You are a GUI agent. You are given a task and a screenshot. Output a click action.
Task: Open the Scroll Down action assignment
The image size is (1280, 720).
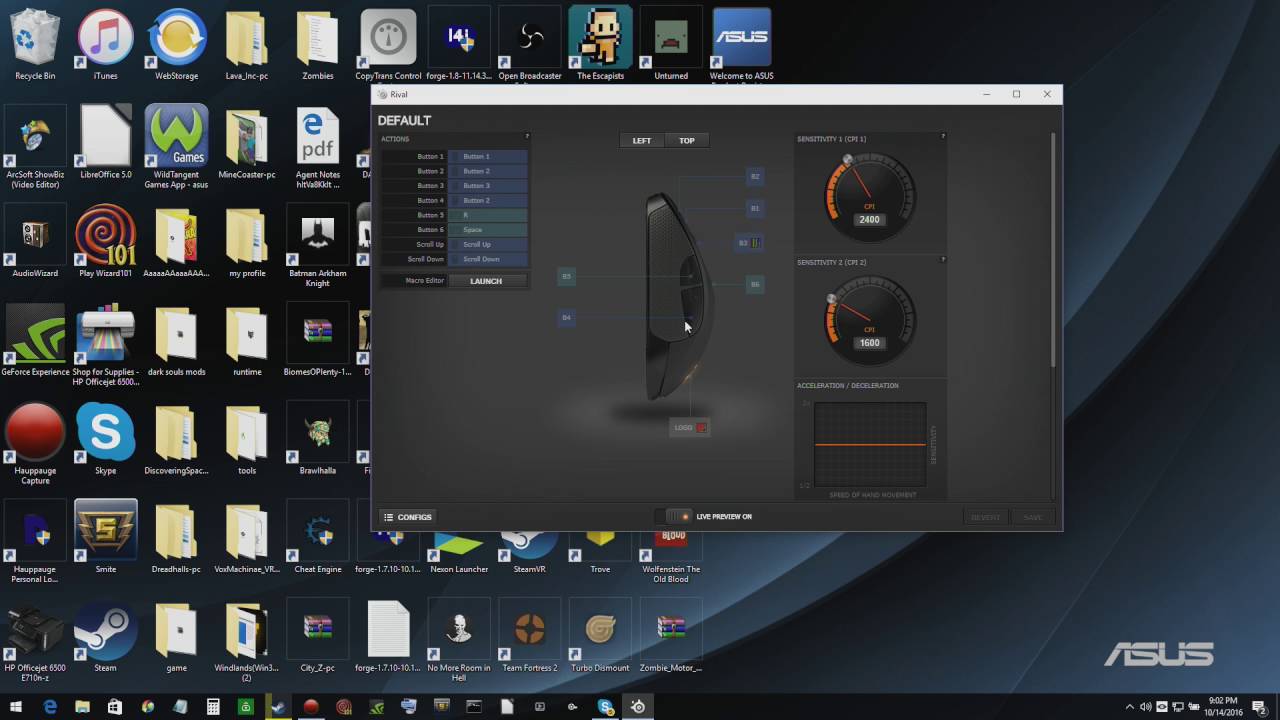(488, 259)
